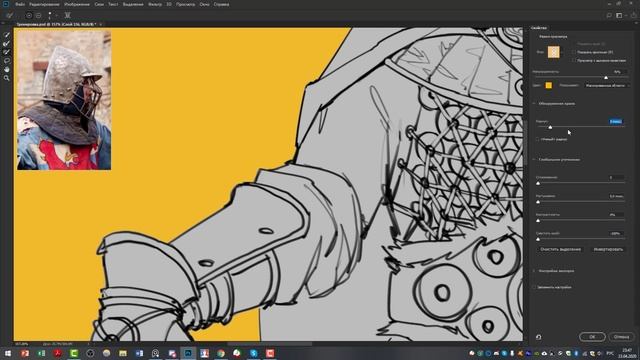Image resolution: width=640 pixels, height=360 pixels.
Task: Click the Контрастность percent field
Action: pyautogui.click(x=616, y=215)
